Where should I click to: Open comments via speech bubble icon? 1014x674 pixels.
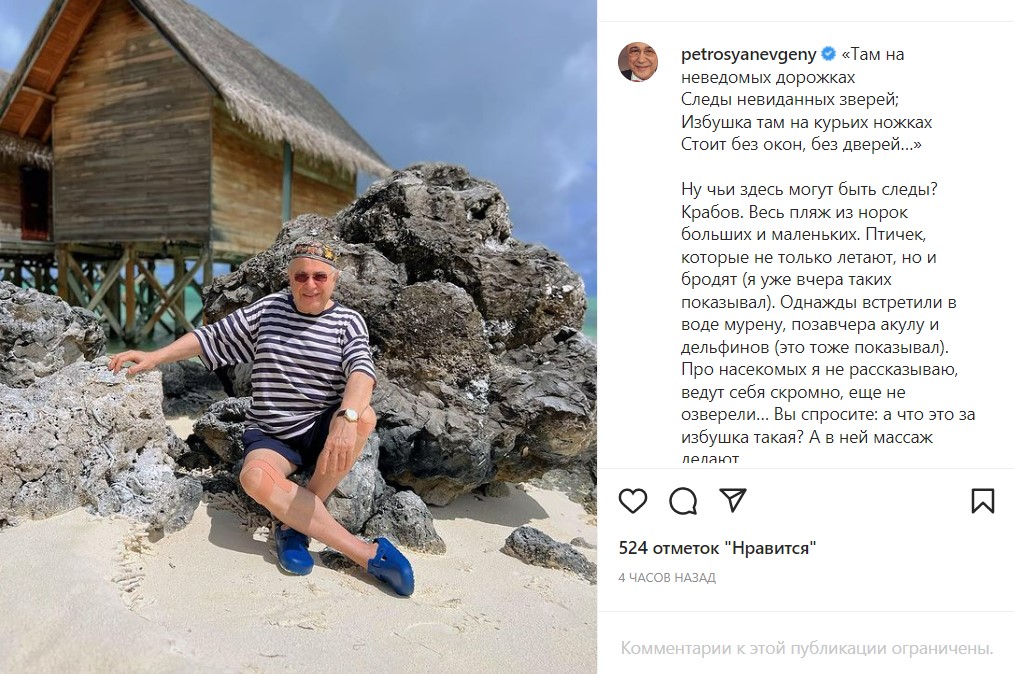click(683, 501)
